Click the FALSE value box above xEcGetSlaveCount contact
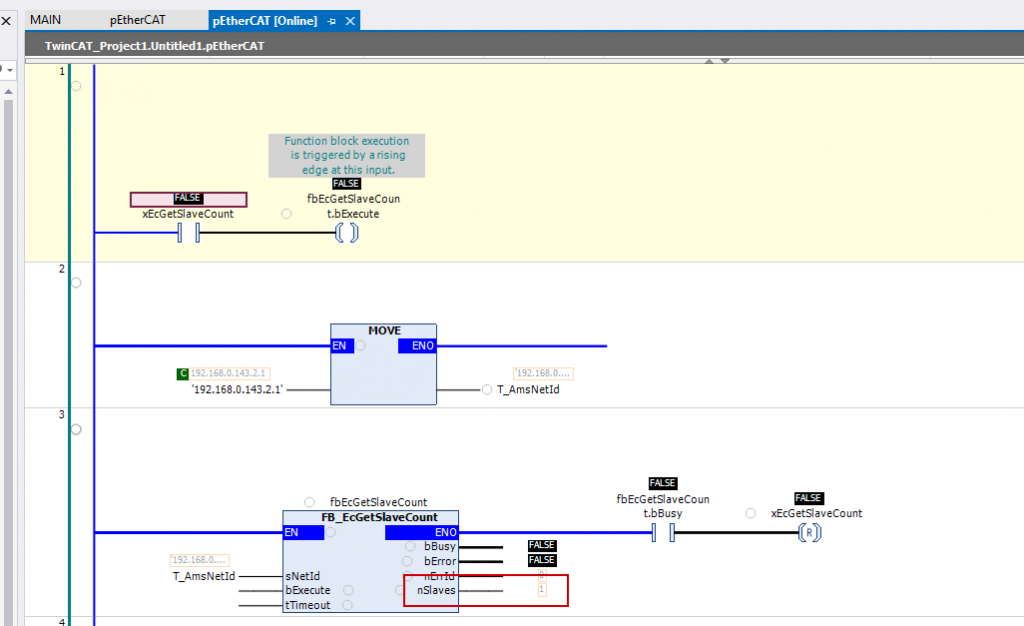The height and width of the screenshot is (626, 1024). click(188, 198)
